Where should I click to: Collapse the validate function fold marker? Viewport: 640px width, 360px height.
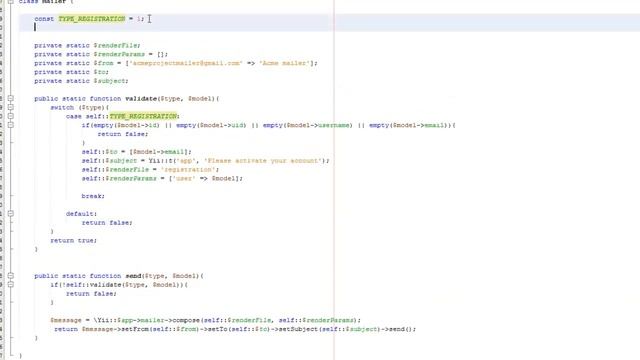tap(11, 98)
